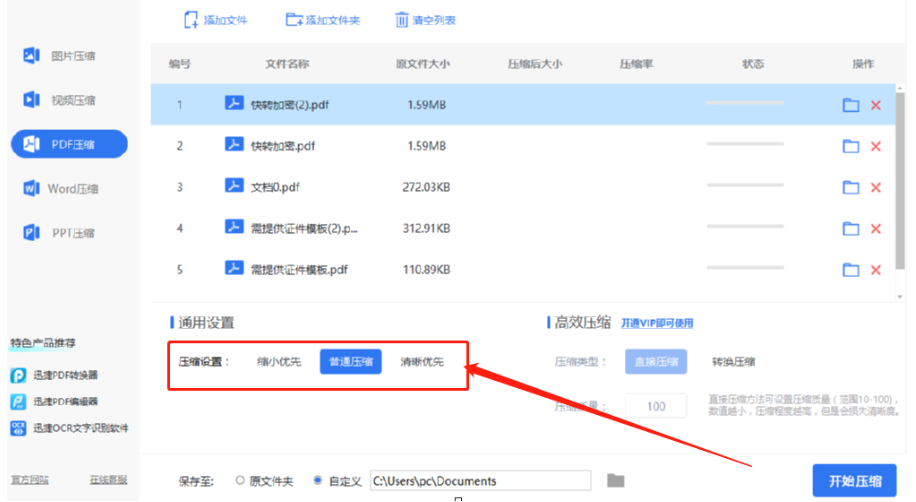Viewport: 916px width, 502px height.
Task: Select the 自定义 radio button
Action: point(318,480)
